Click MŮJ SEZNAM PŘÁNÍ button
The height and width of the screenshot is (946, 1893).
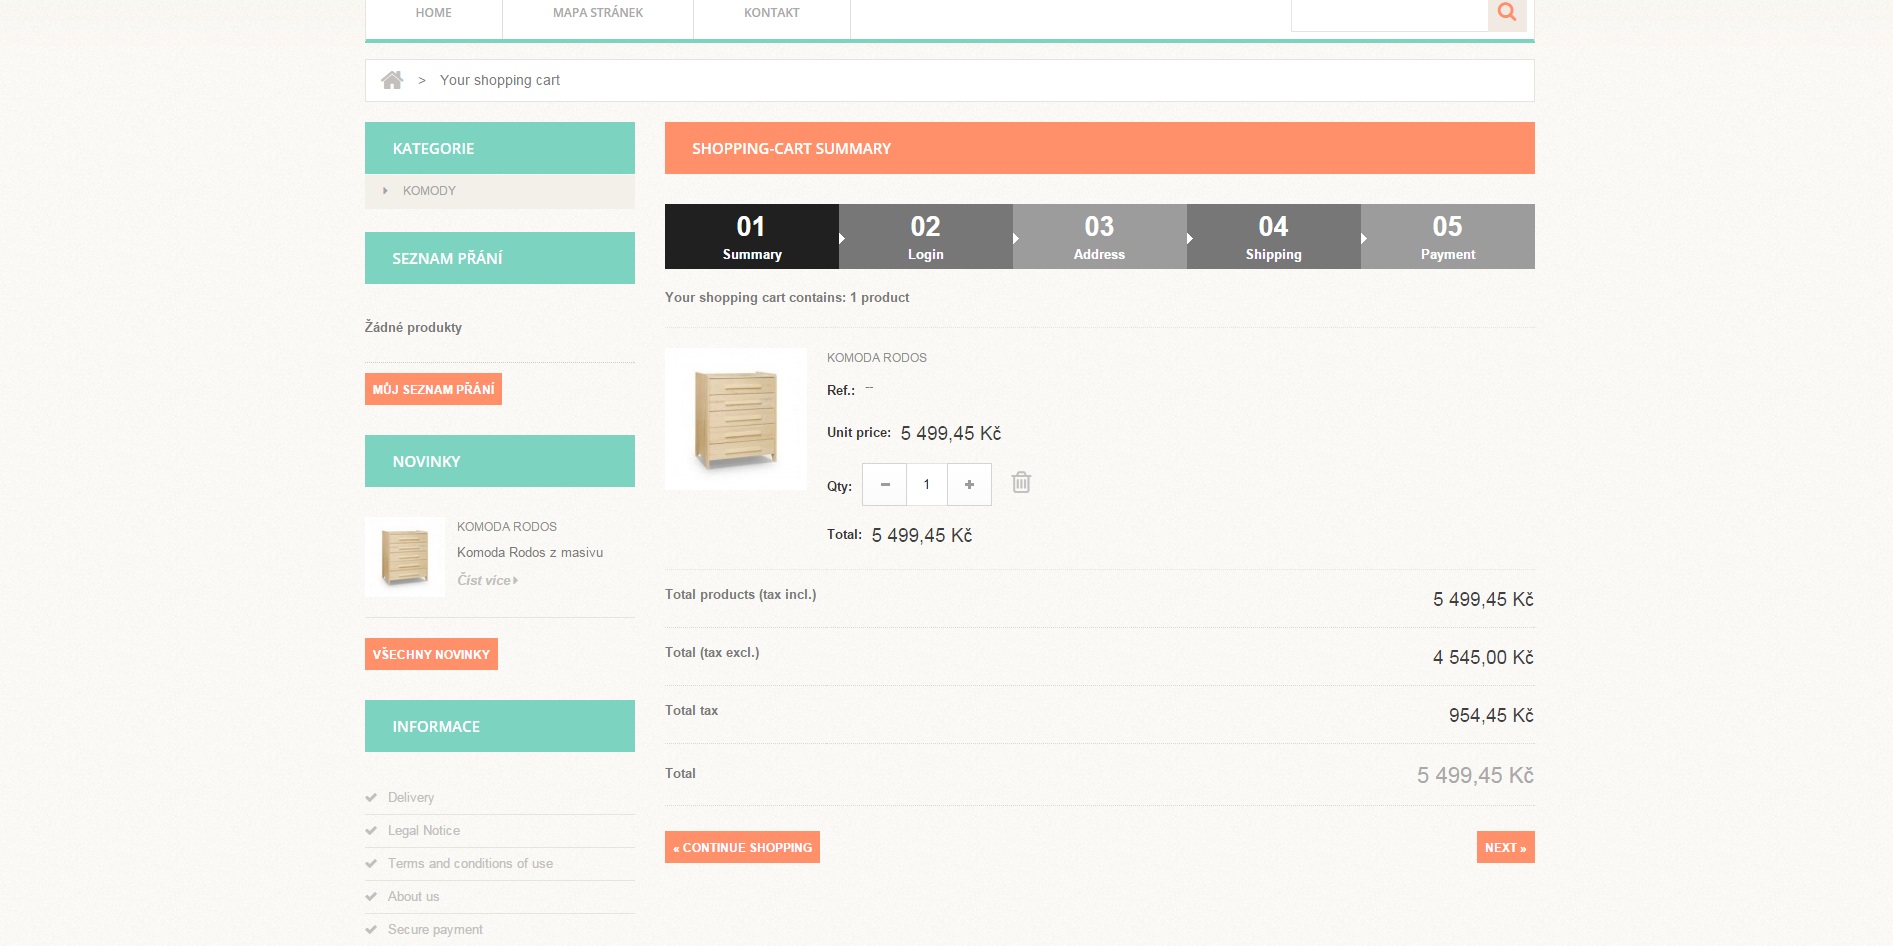coord(433,389)
